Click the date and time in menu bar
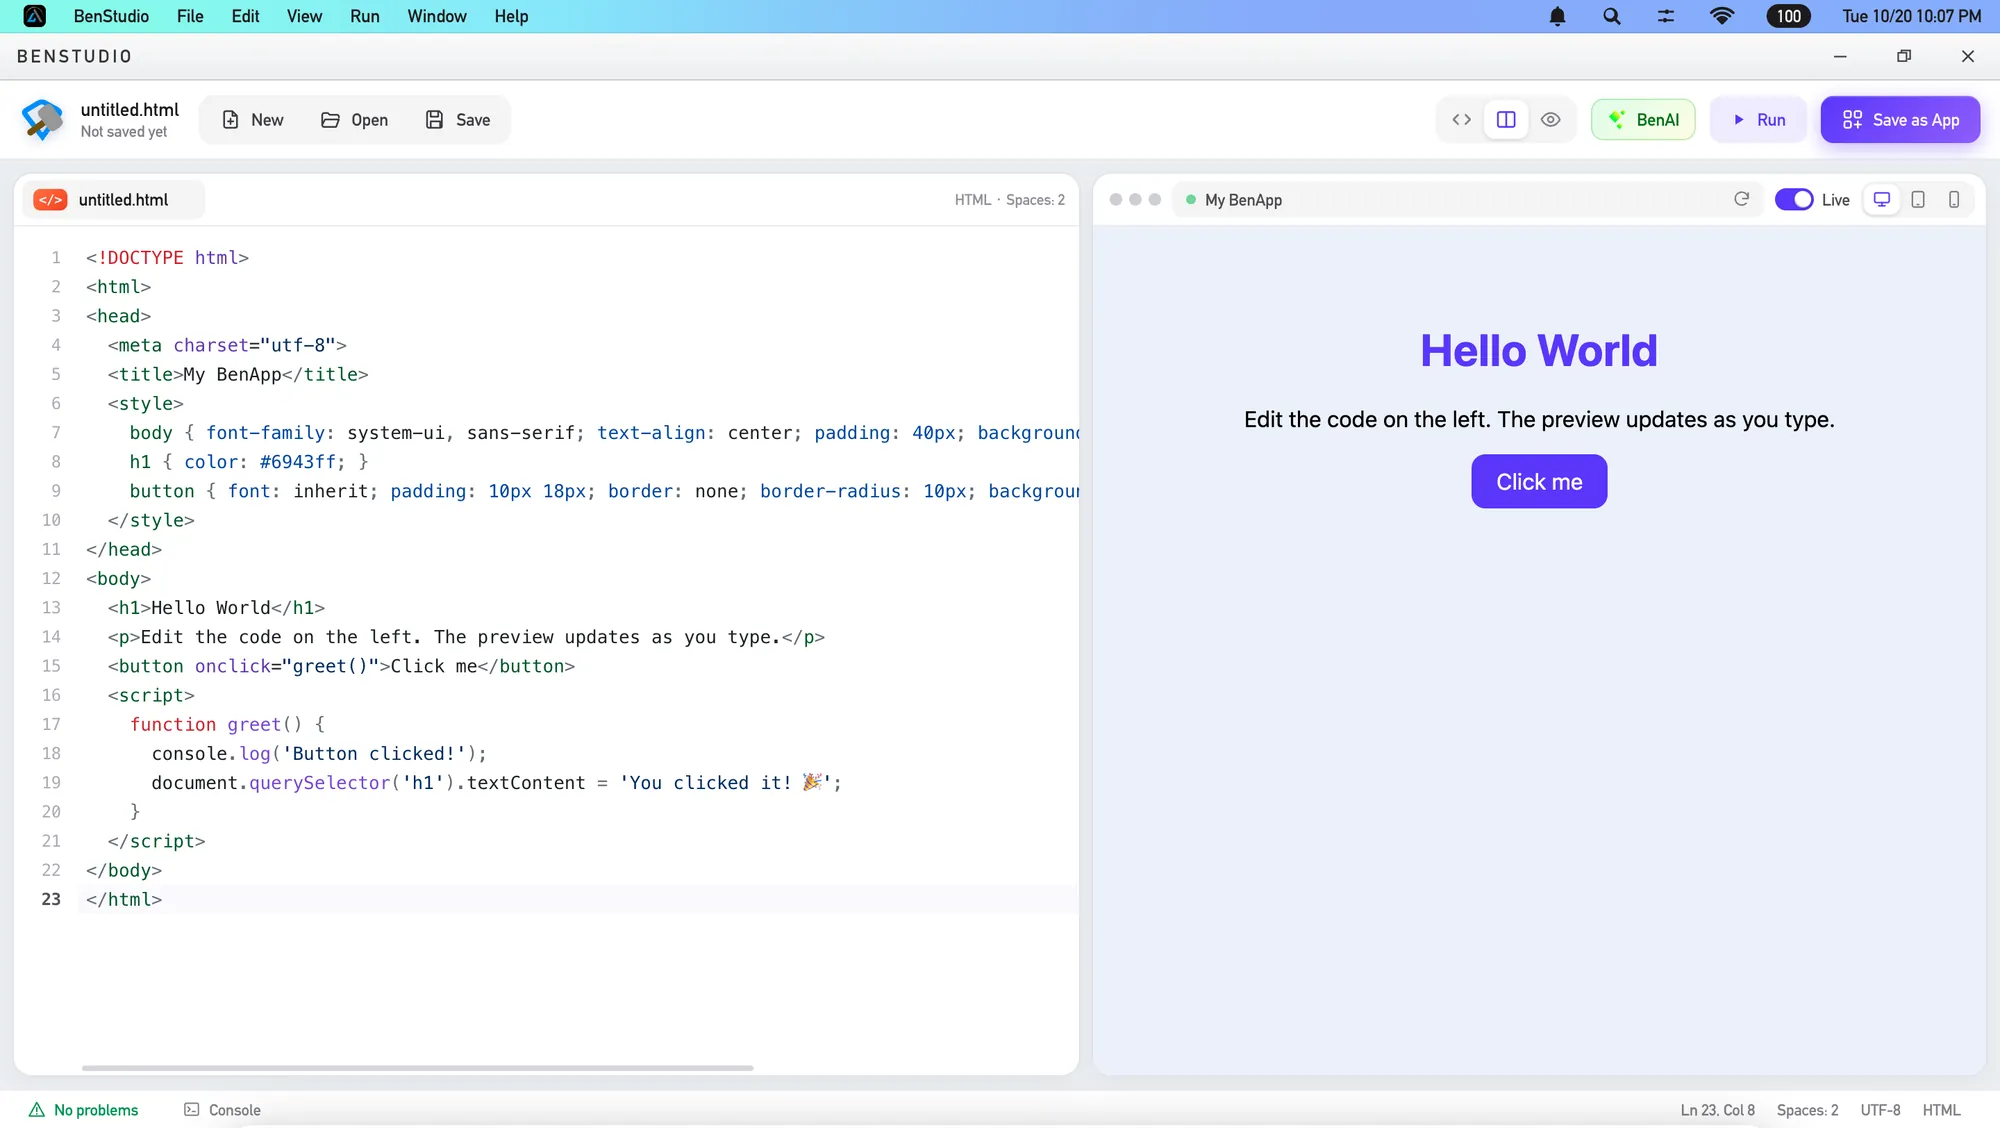This screenshot has width=2000, height=1128. 1911,16
